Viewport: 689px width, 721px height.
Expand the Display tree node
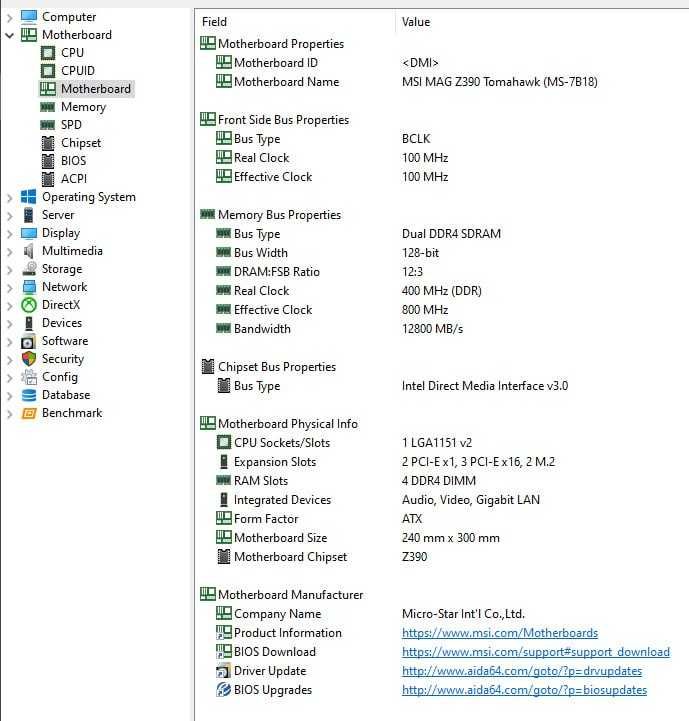pyautogui.click(x=9, y=234)
